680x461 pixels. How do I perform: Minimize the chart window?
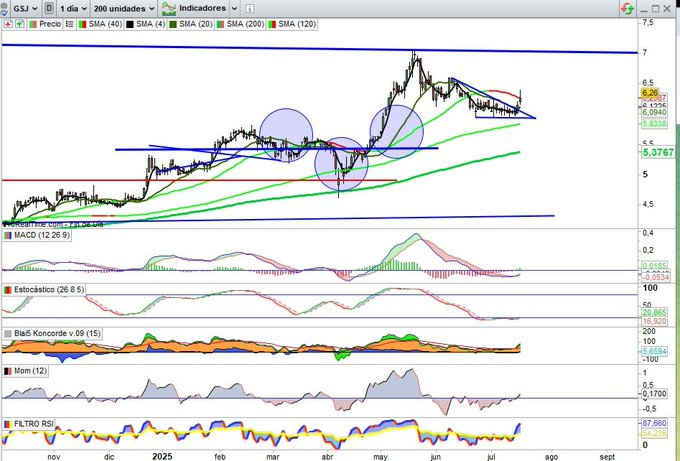click(x=644, y=9)
